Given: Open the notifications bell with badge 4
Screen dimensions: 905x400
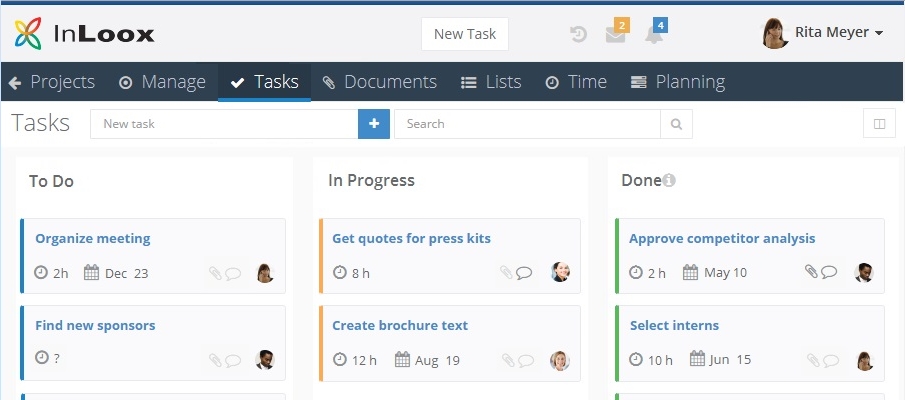Looking at the screenshot, I should (655, 33).
